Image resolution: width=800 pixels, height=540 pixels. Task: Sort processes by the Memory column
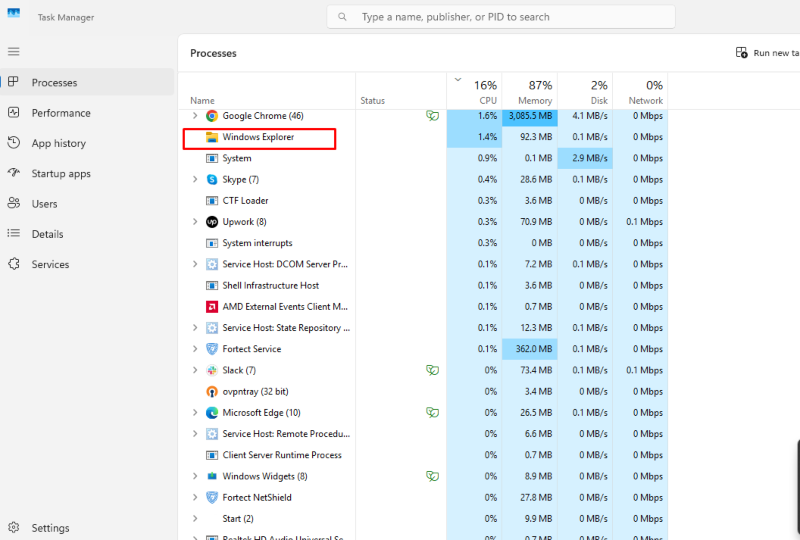pos(530,91)
